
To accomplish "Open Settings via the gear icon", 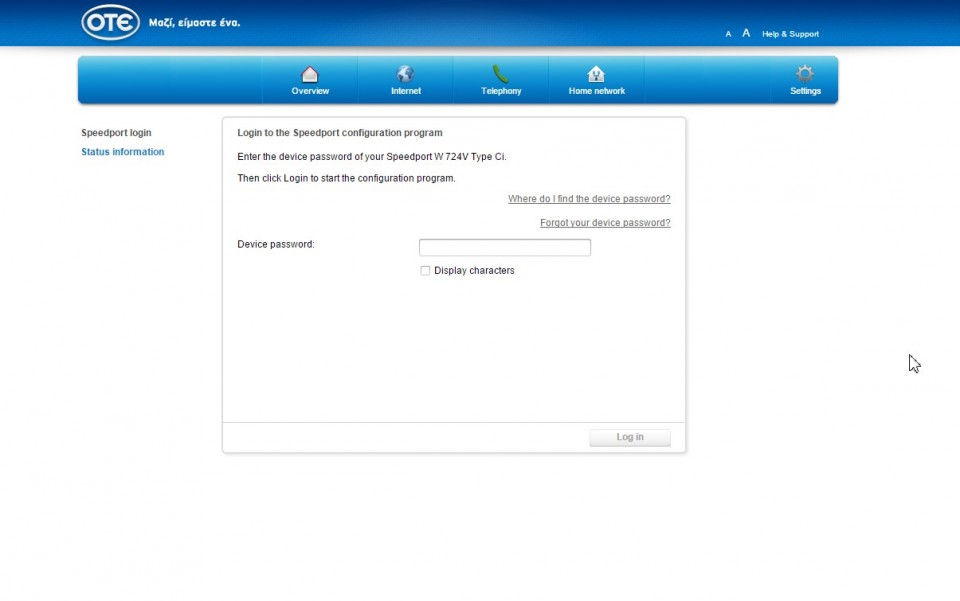I will [805, 74].
